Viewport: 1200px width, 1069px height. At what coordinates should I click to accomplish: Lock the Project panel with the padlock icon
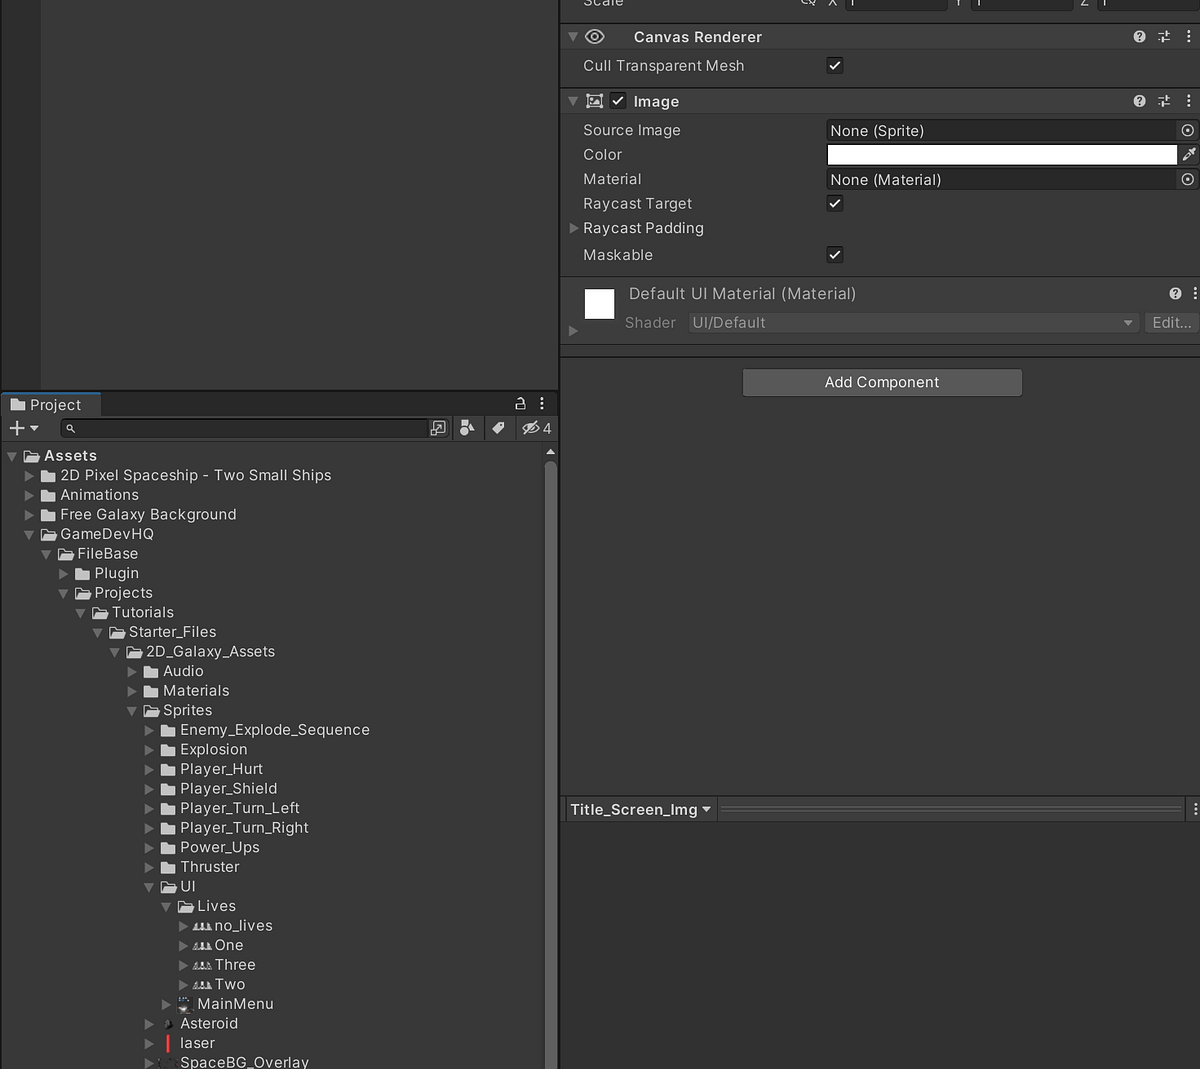[x=520, y=403]
